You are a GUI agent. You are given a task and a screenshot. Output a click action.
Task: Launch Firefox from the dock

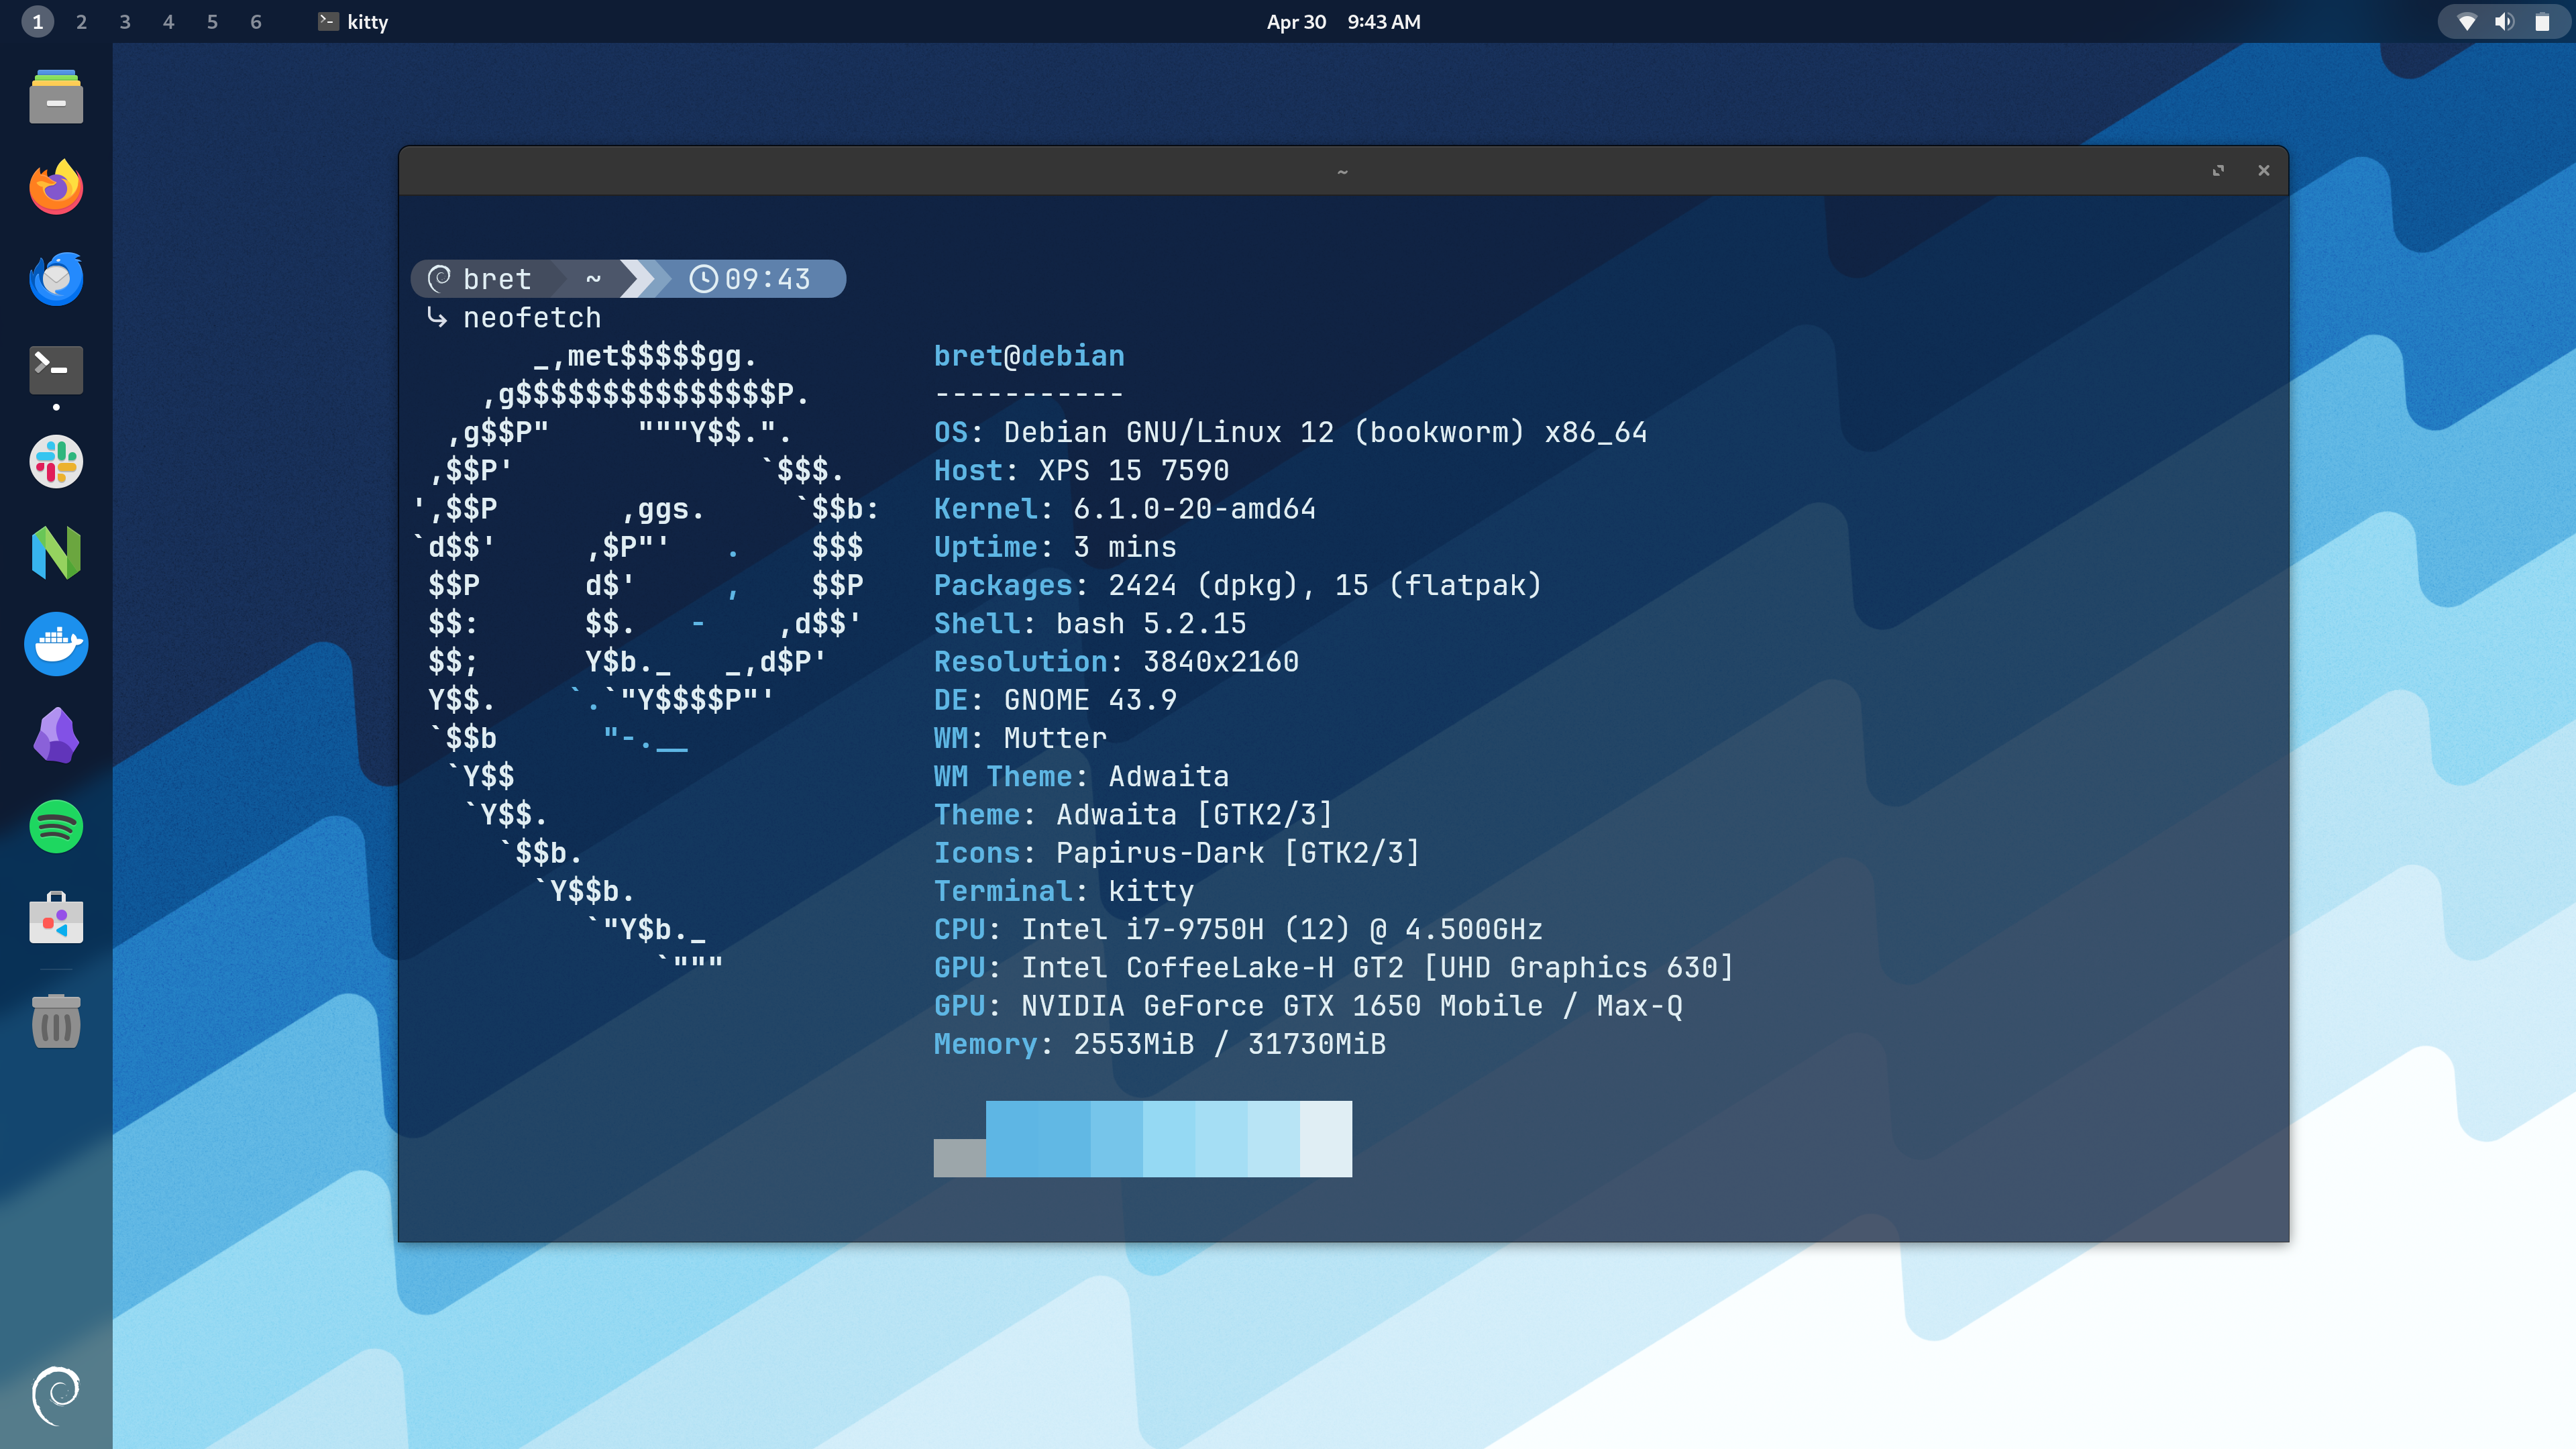[x=56, y=187]
